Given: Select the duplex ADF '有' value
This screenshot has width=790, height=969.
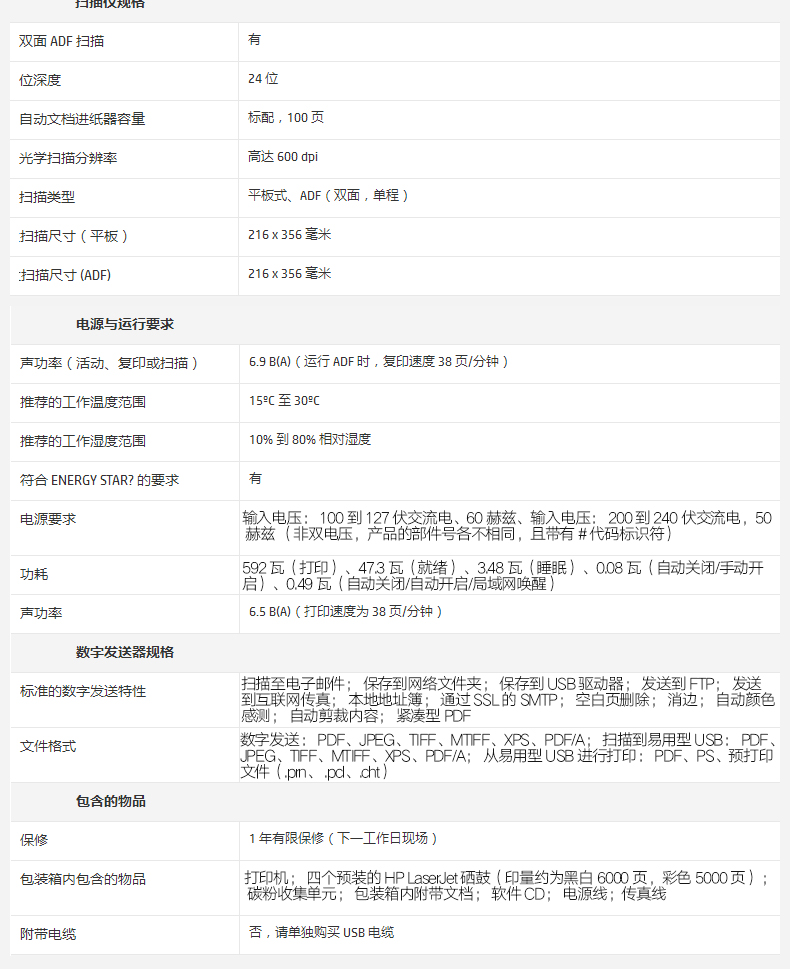Looking at the screenshot, I should point(254,40).
